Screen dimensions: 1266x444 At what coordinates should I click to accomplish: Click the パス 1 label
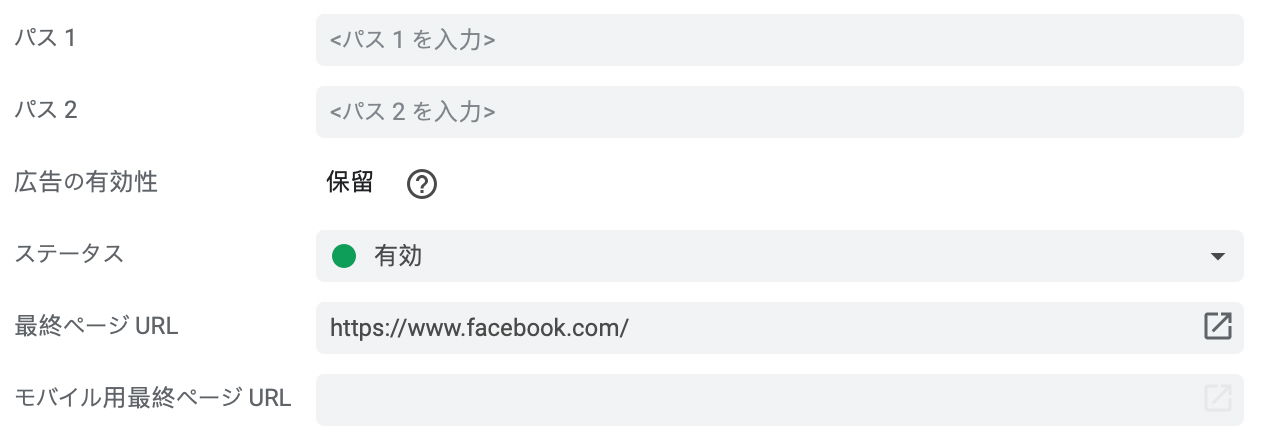point(45,39)
